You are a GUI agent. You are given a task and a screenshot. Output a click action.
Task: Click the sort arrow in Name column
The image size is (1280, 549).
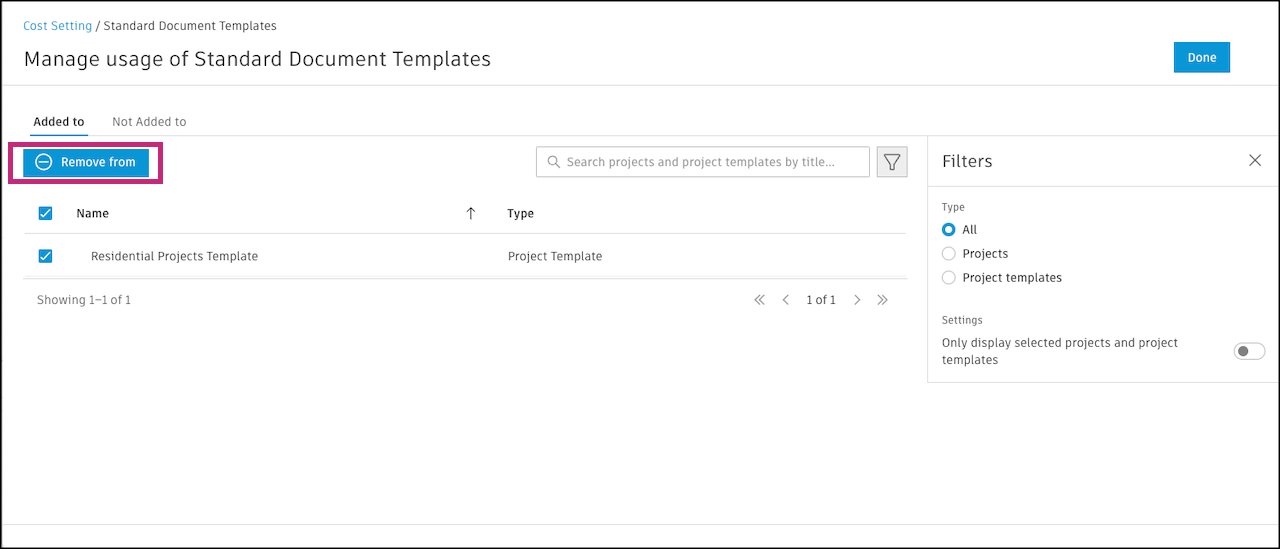[471, 213]
